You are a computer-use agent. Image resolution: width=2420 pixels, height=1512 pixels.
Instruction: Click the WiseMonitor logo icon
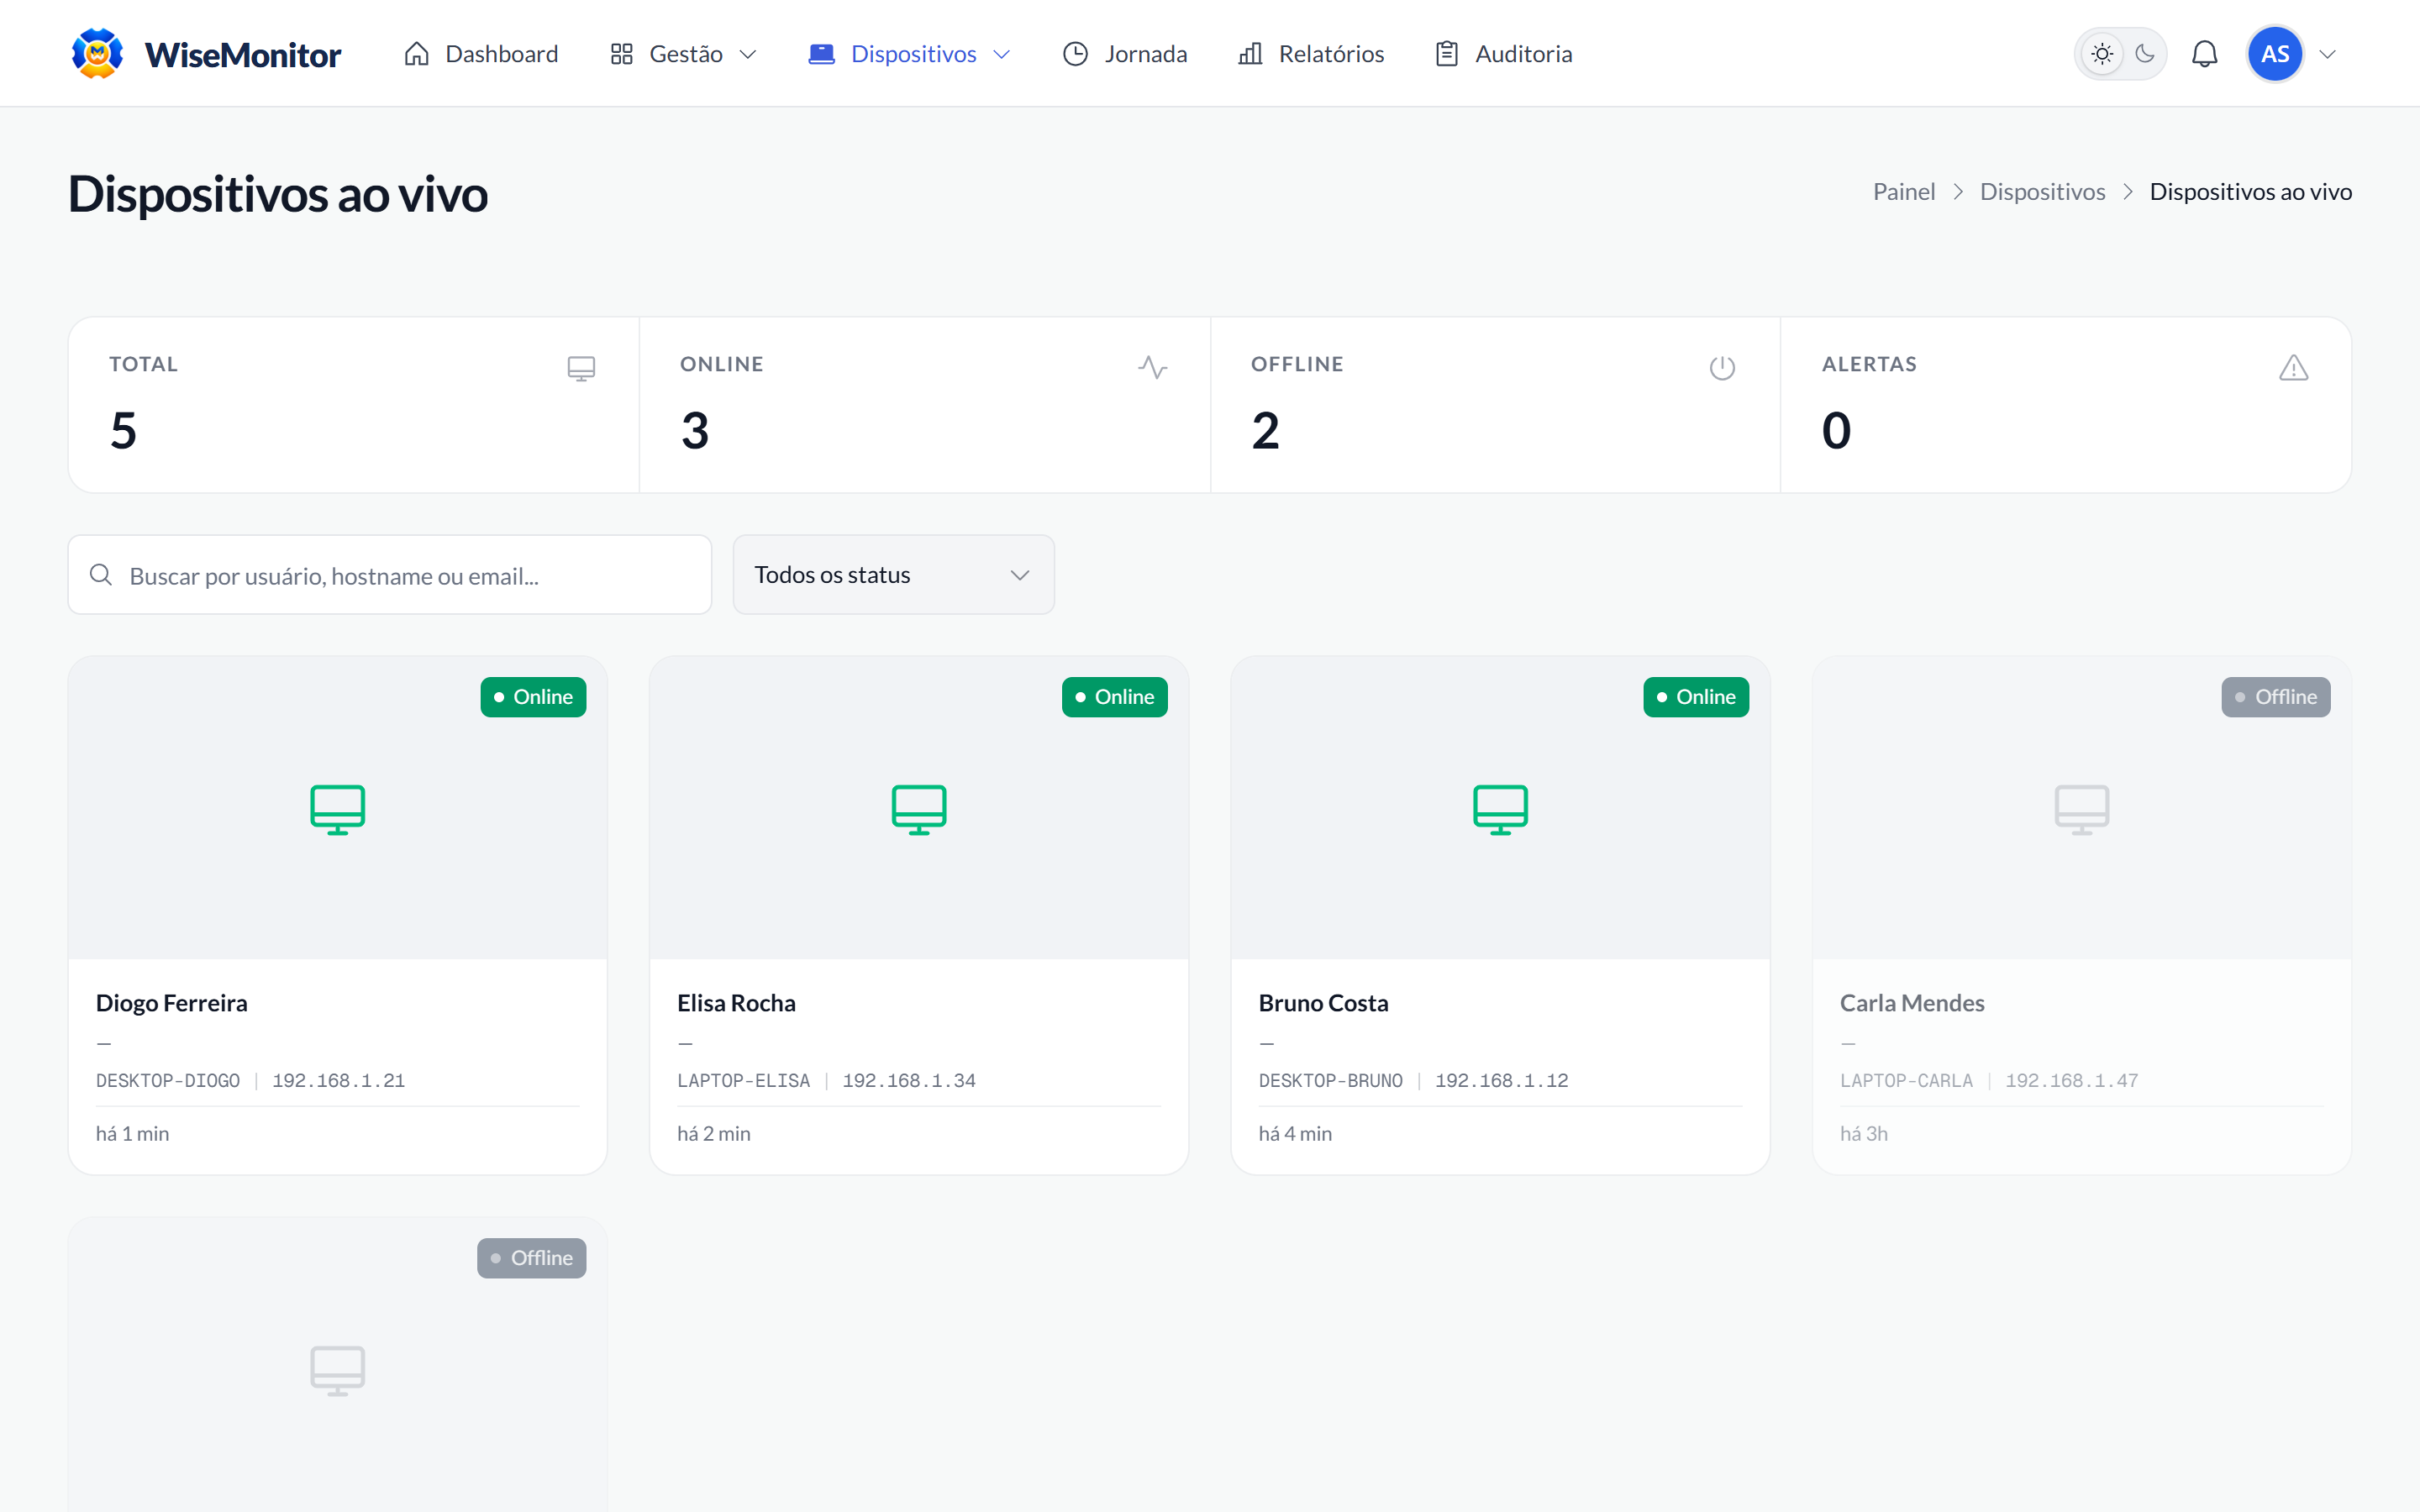click(97, 54)
